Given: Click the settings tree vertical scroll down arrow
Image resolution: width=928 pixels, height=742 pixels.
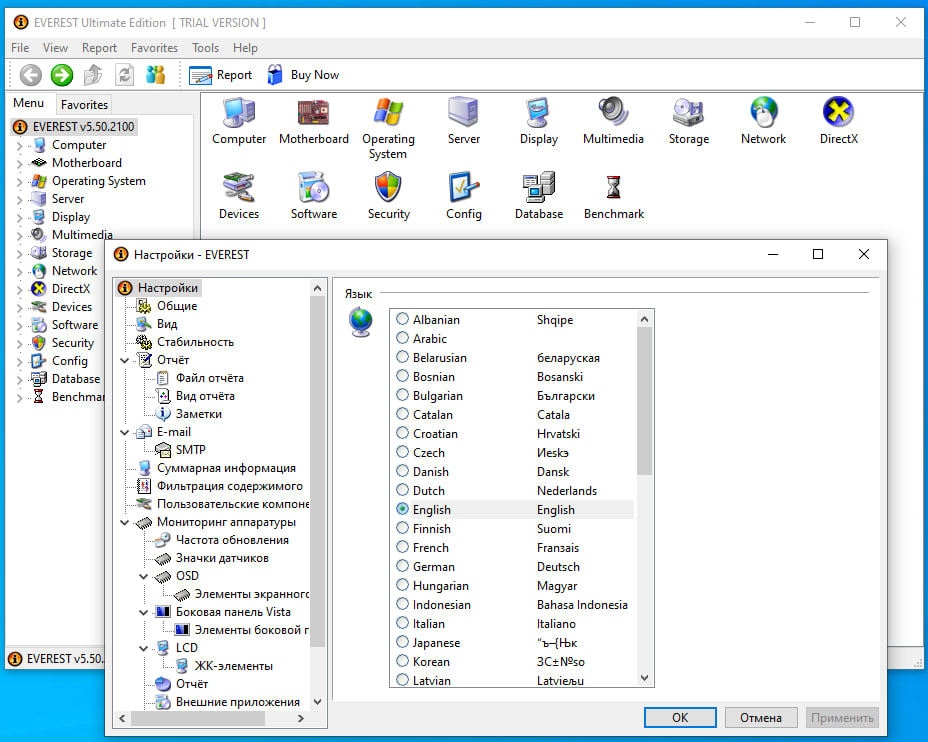Looking at the screenshot, I should pyautogui.click(x=317, y=702).
